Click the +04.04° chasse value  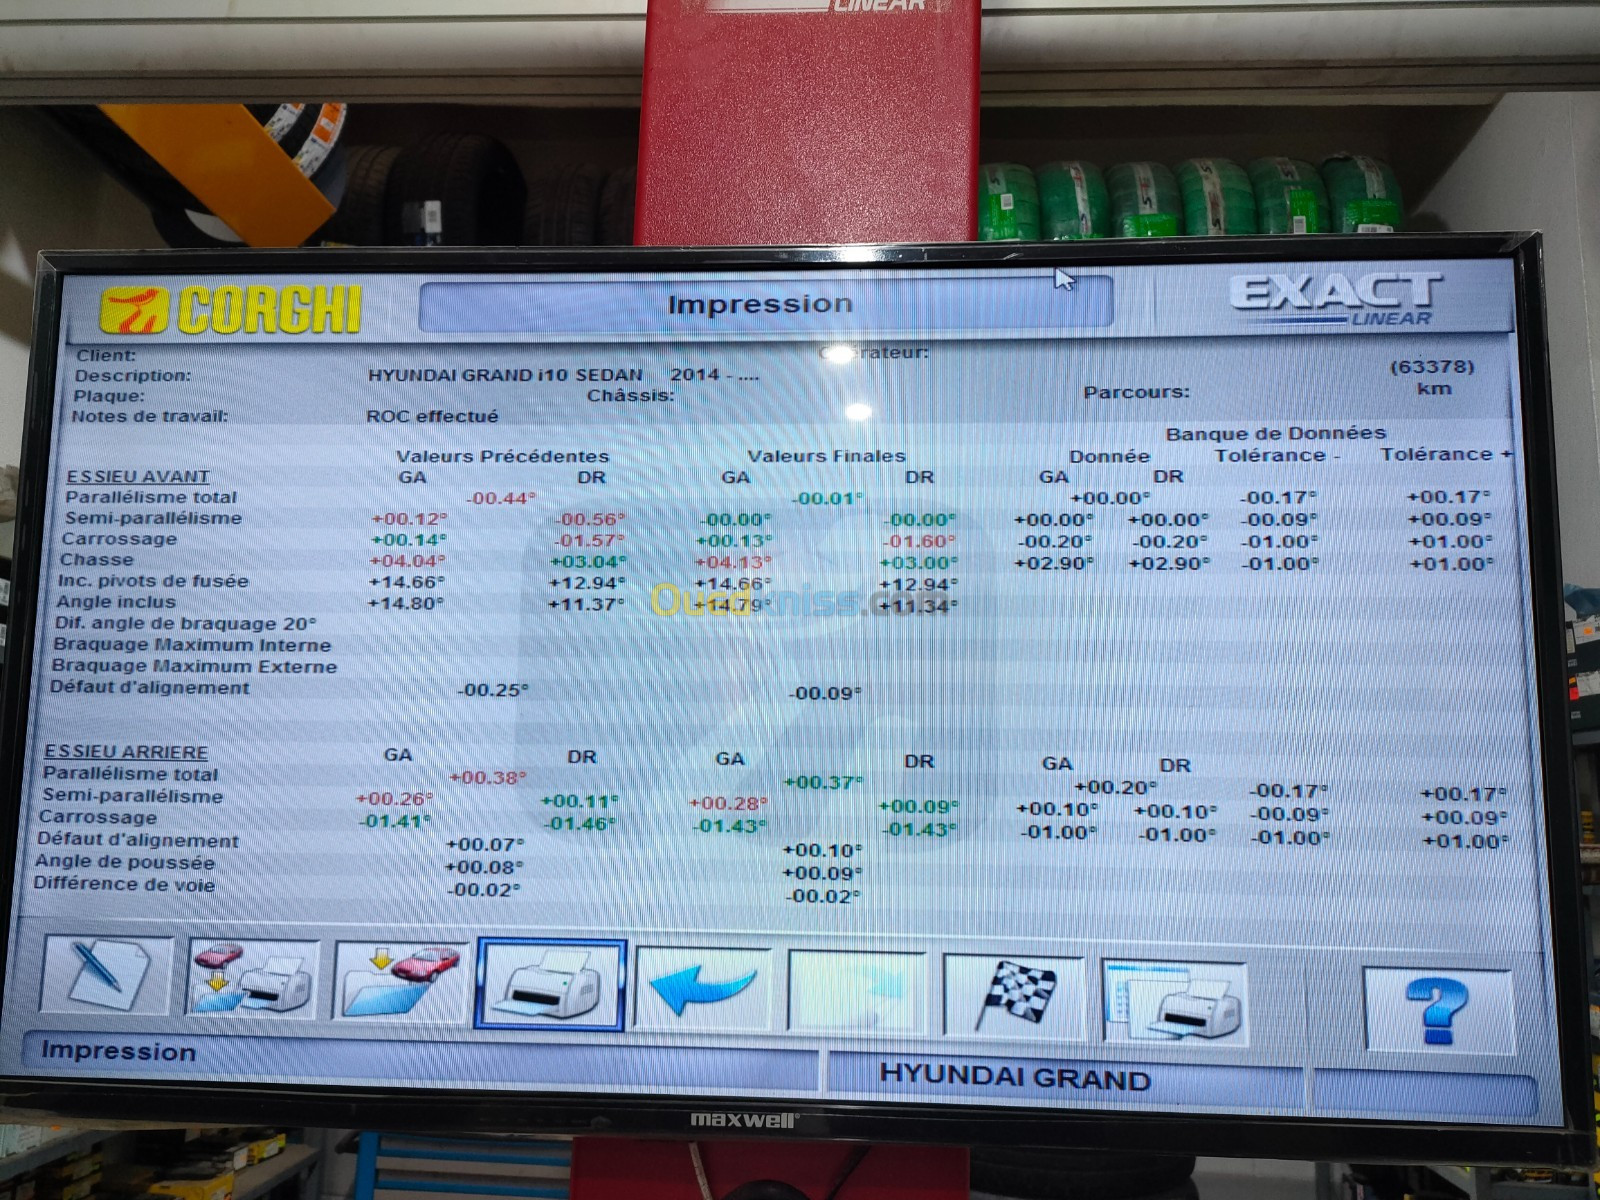pos(408,561)
